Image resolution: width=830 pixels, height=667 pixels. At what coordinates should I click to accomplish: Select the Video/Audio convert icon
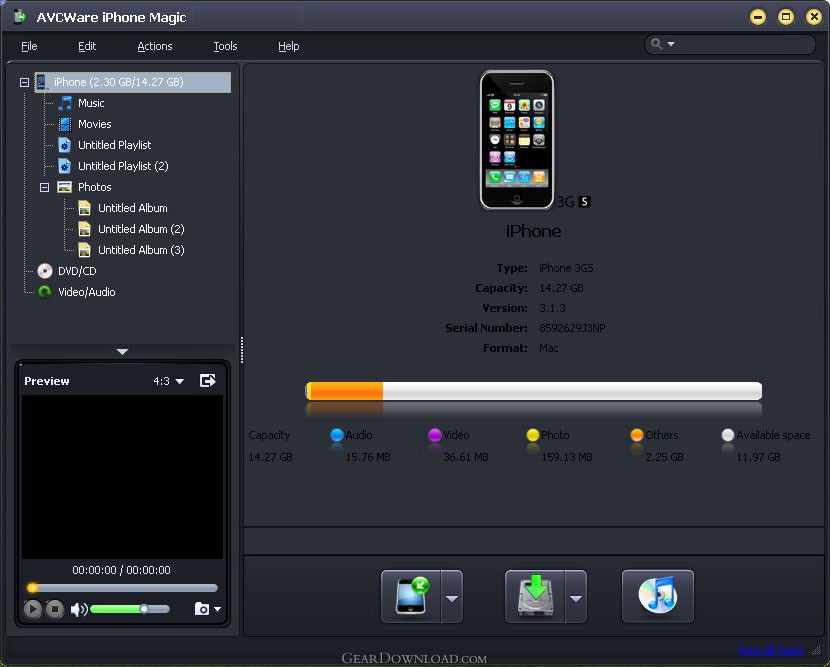click(x=45, y=292)
